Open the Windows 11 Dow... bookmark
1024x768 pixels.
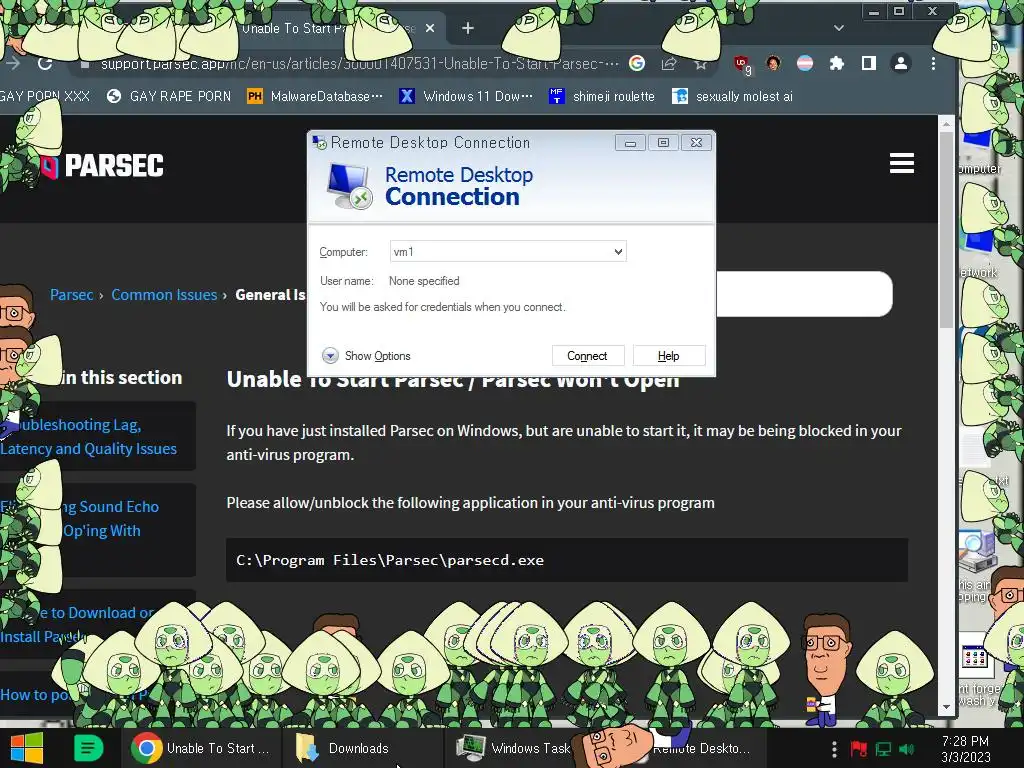466,97
